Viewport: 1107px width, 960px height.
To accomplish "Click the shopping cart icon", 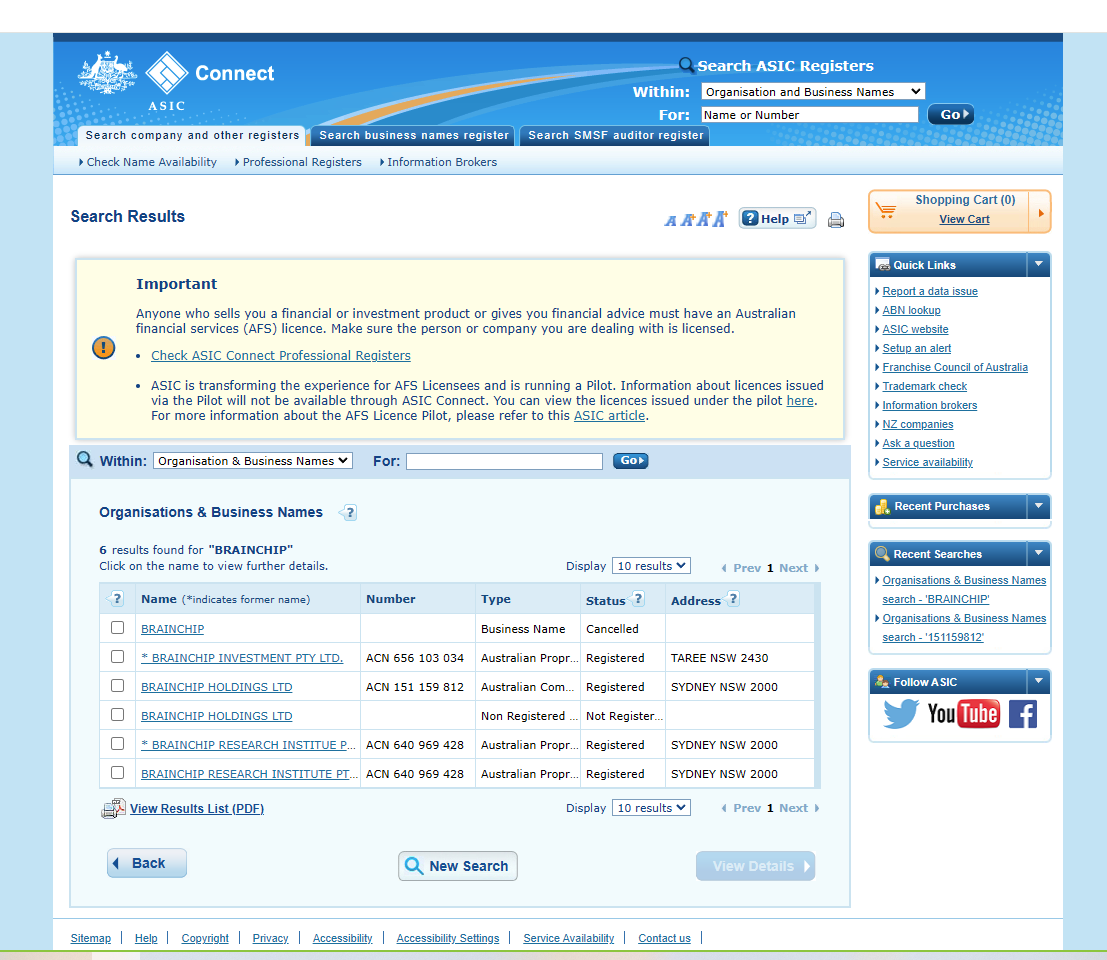I will [885, 210].
